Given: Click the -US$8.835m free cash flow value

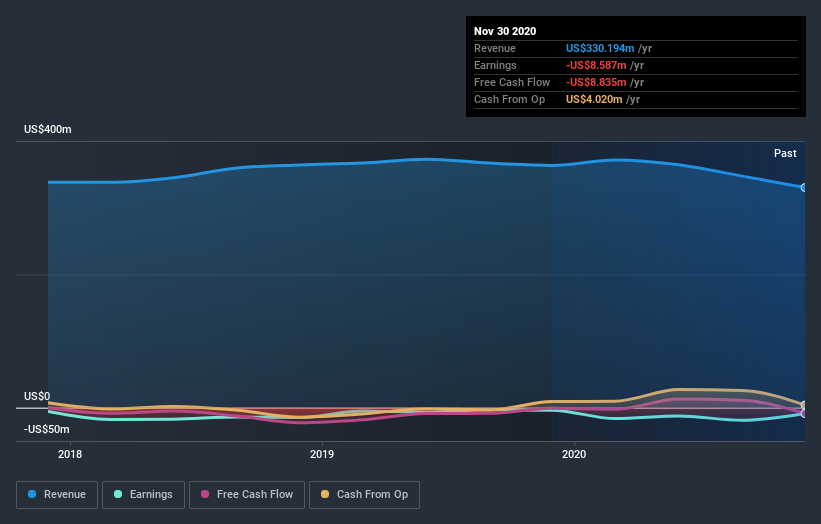Looking at the screenshot, I should 596,82.
